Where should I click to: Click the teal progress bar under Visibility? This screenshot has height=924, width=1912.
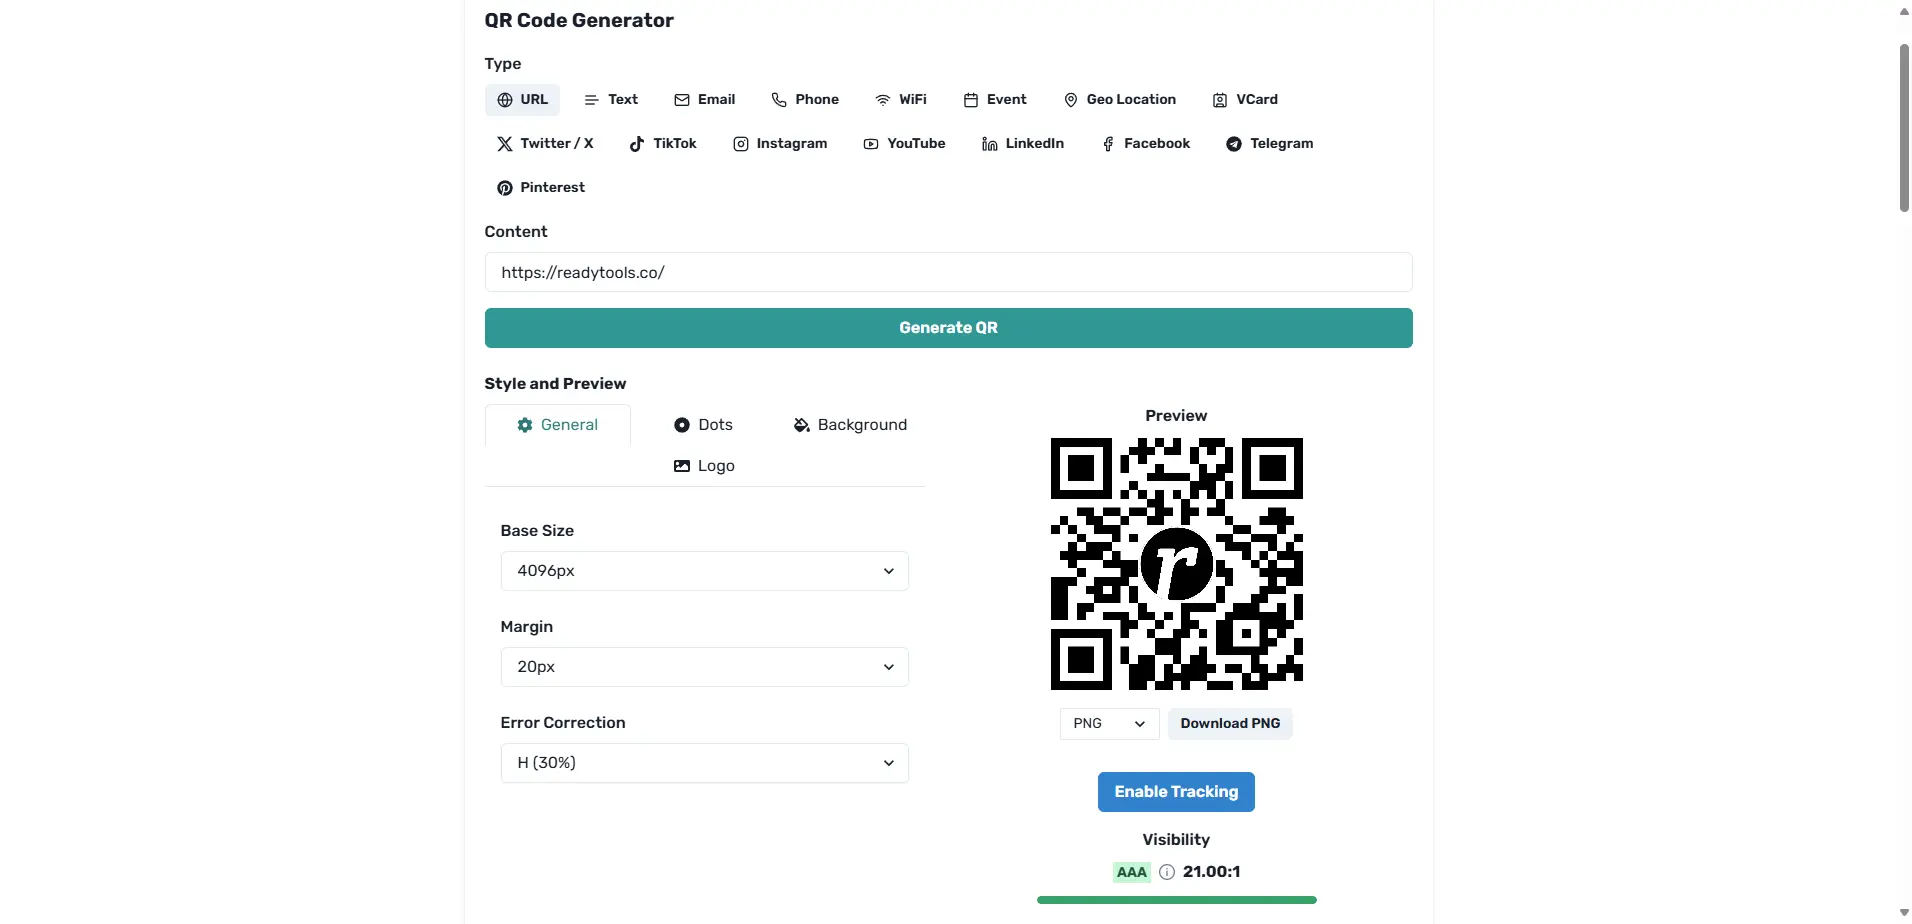tap(1176, 899)
